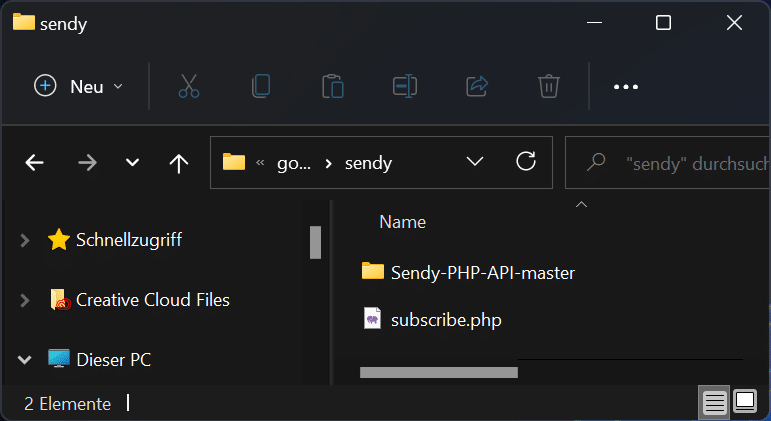Go back with the left arrow
Screen dimensions: 771x421
(34, 162)
